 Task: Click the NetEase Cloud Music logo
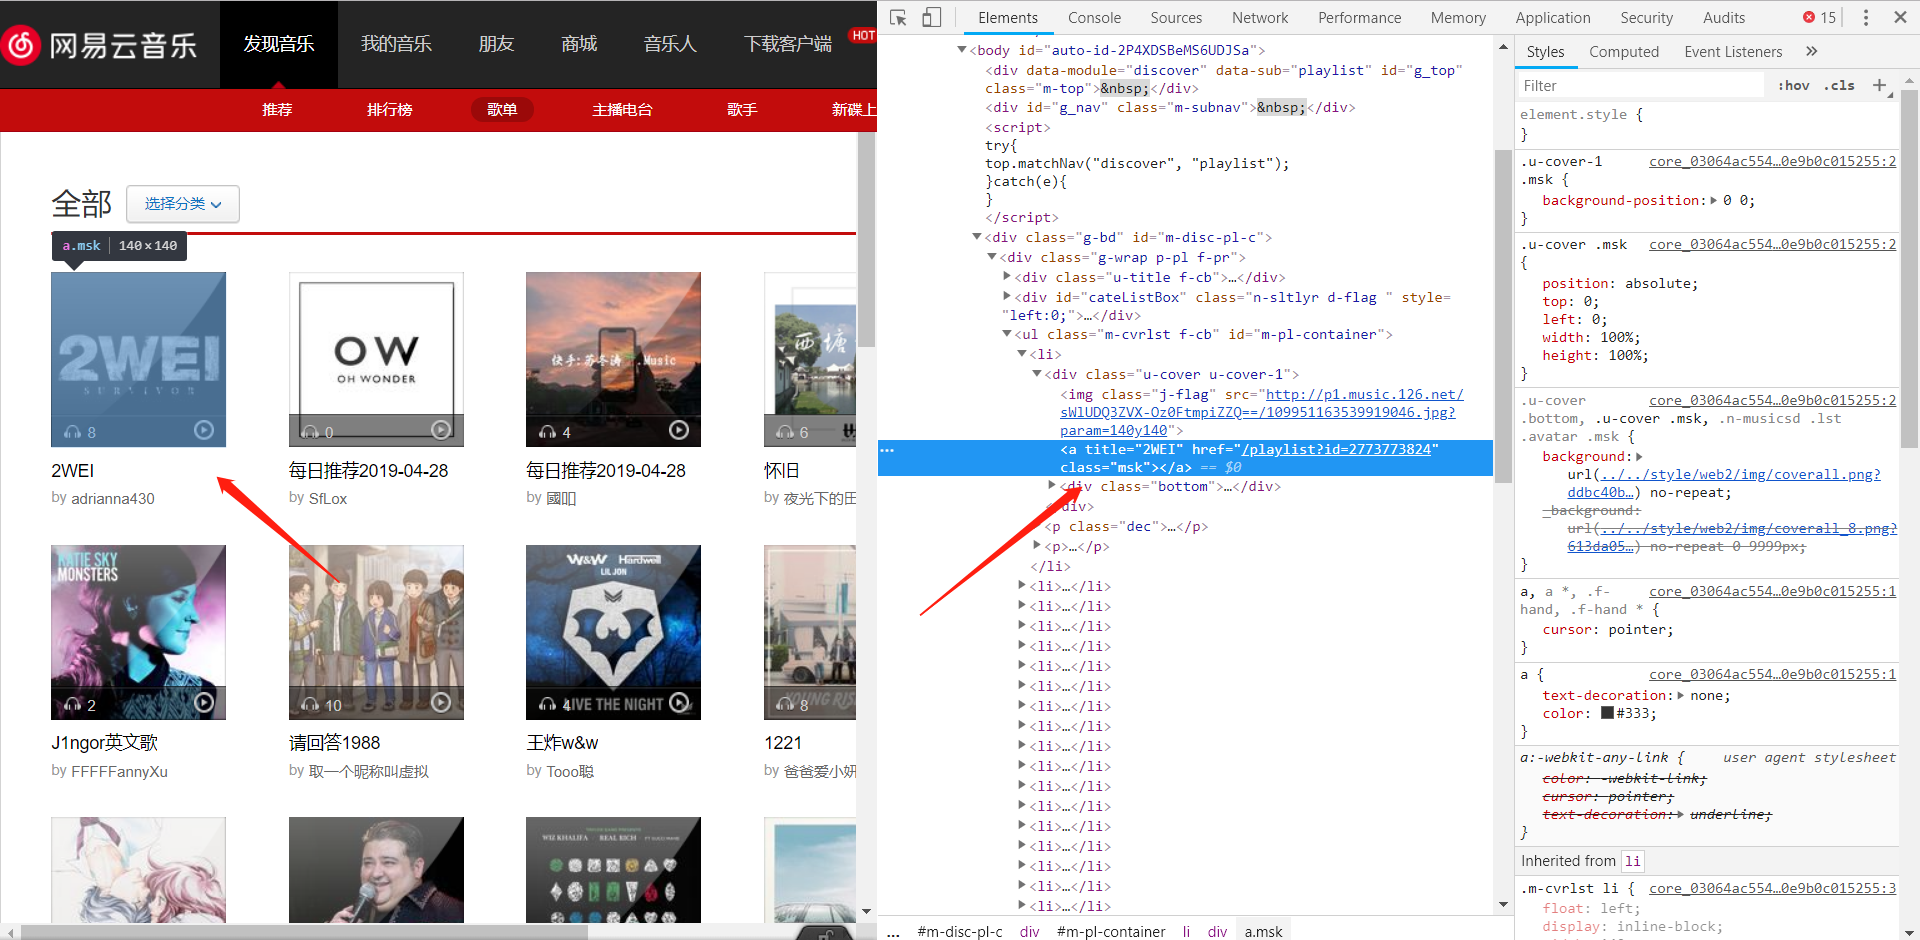[x=100, y=45]
